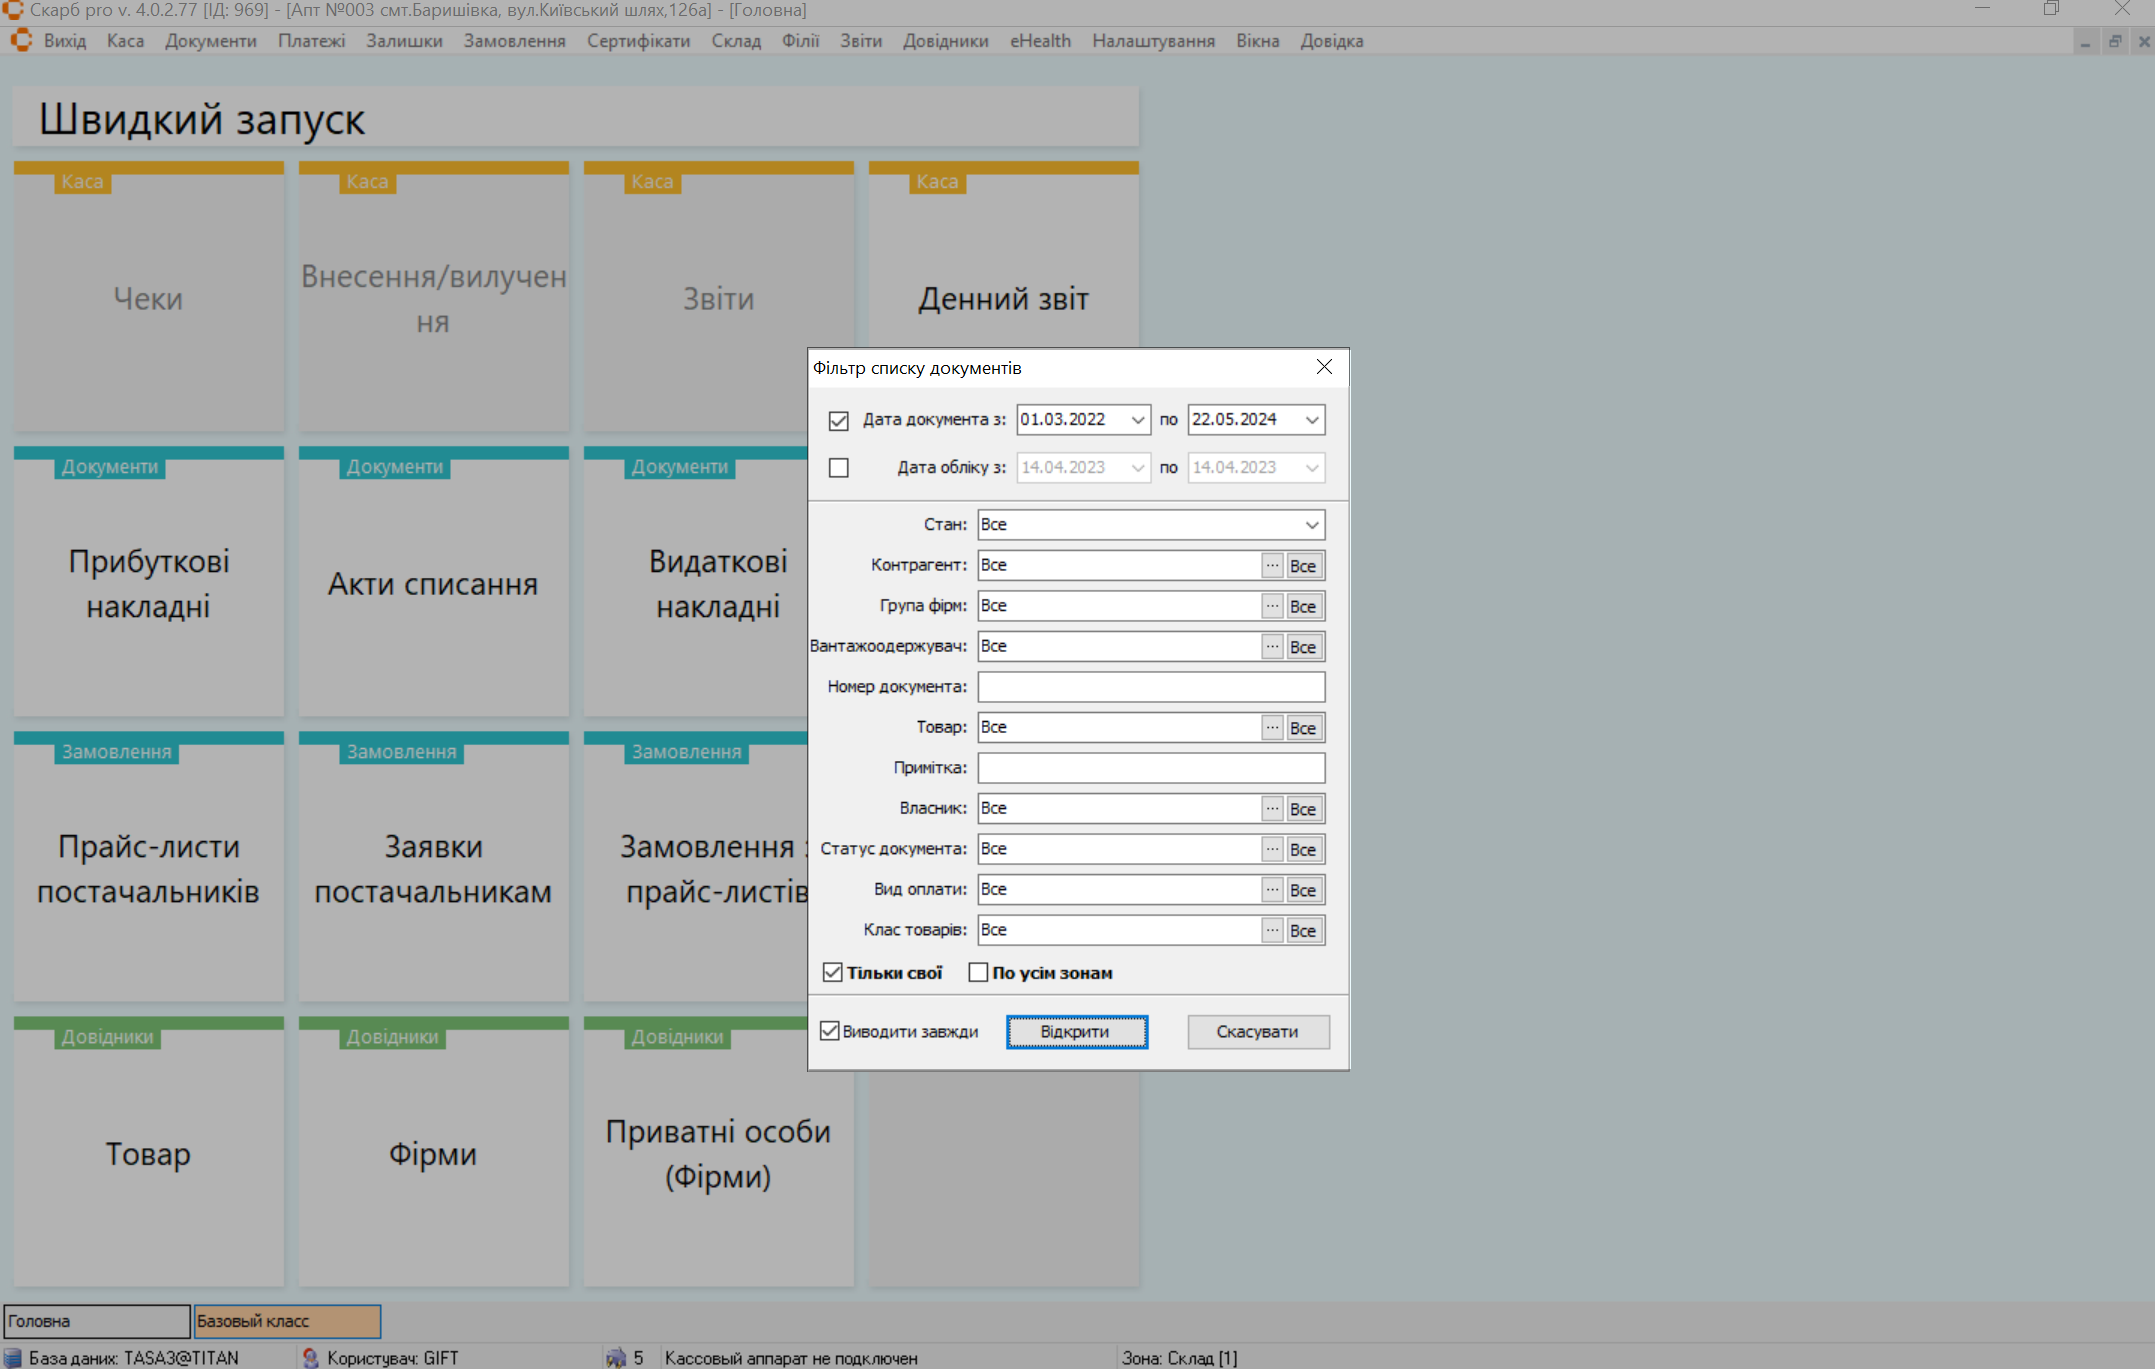
Task: Click the Скасувати button
Action: pos(1257,1032)
